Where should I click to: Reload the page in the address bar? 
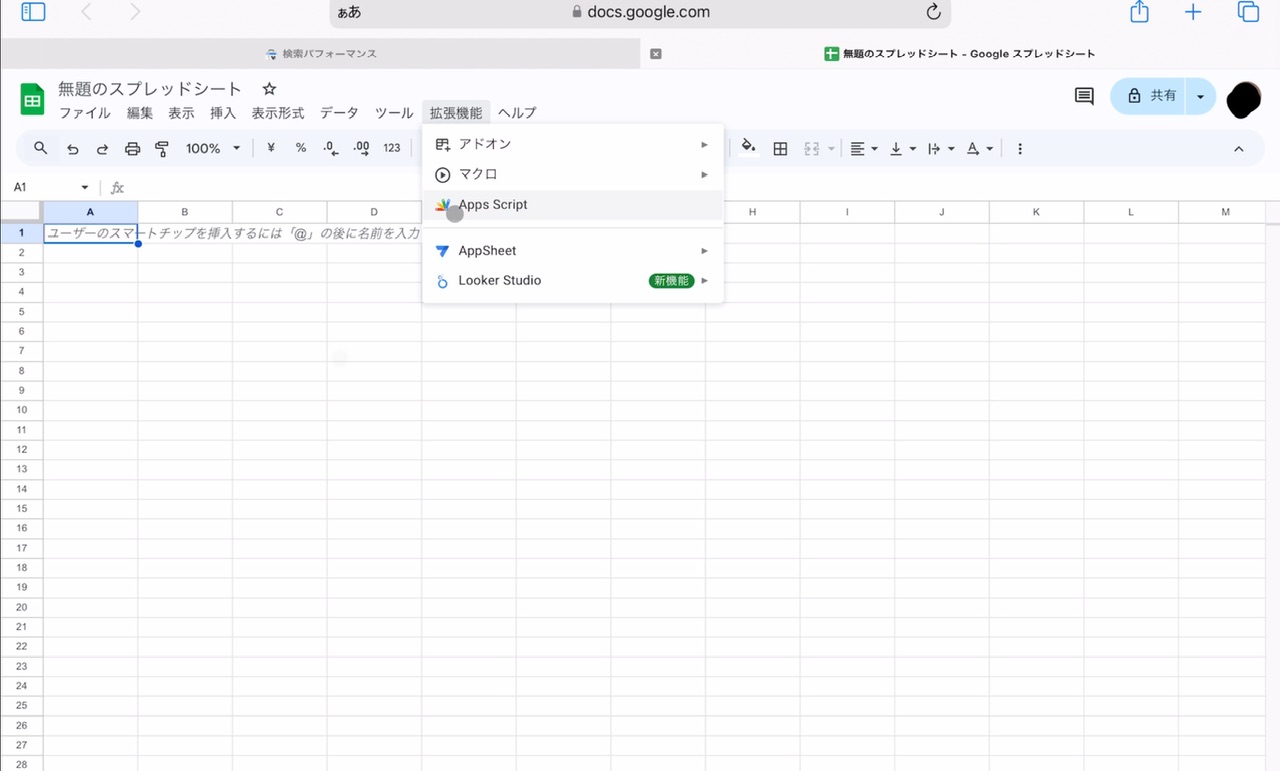tap(933, 12)
